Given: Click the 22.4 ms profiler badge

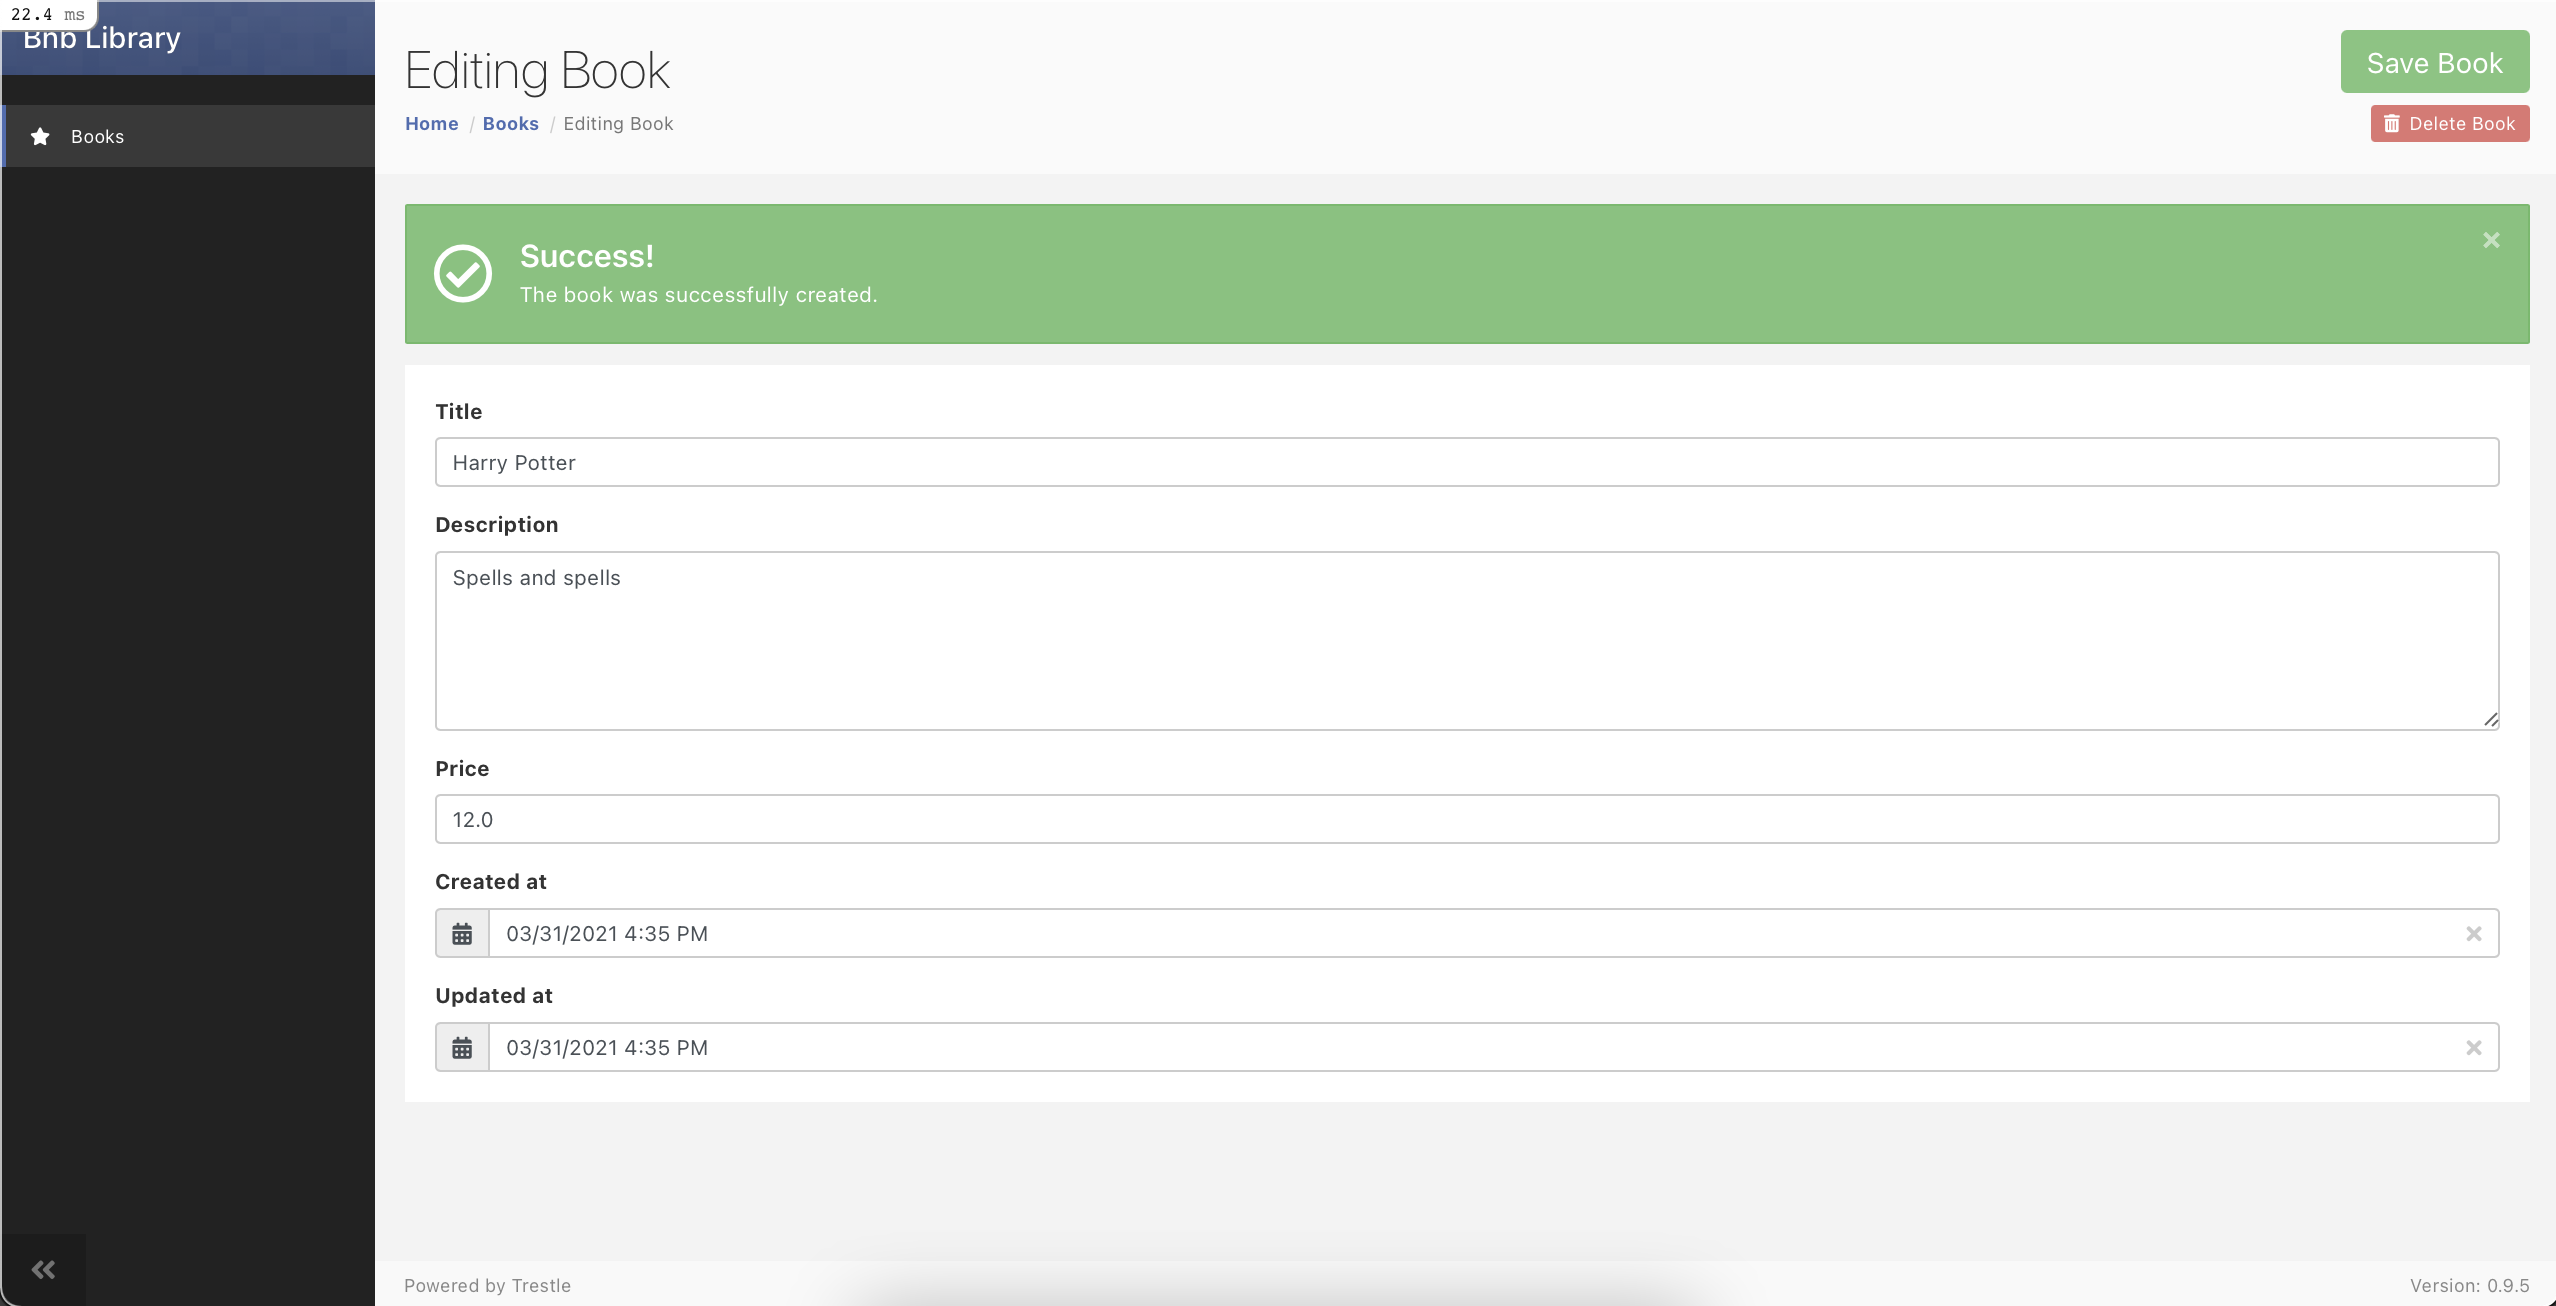Looking at the screenshot, I should pos(48,14).
